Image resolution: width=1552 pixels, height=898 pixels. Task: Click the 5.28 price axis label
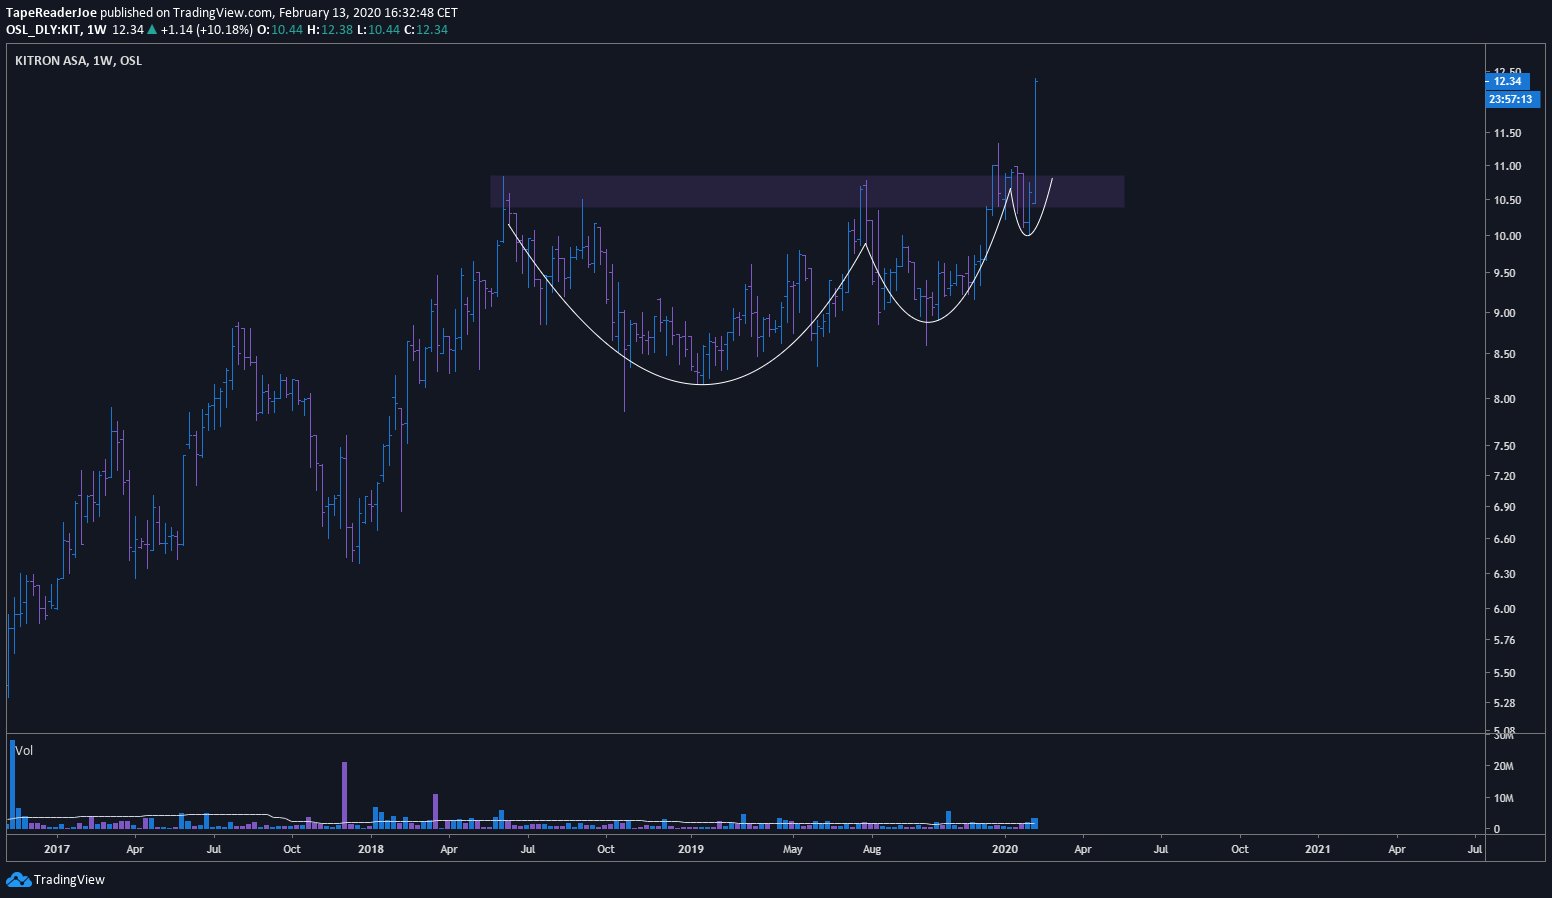tap(1504, 703)
